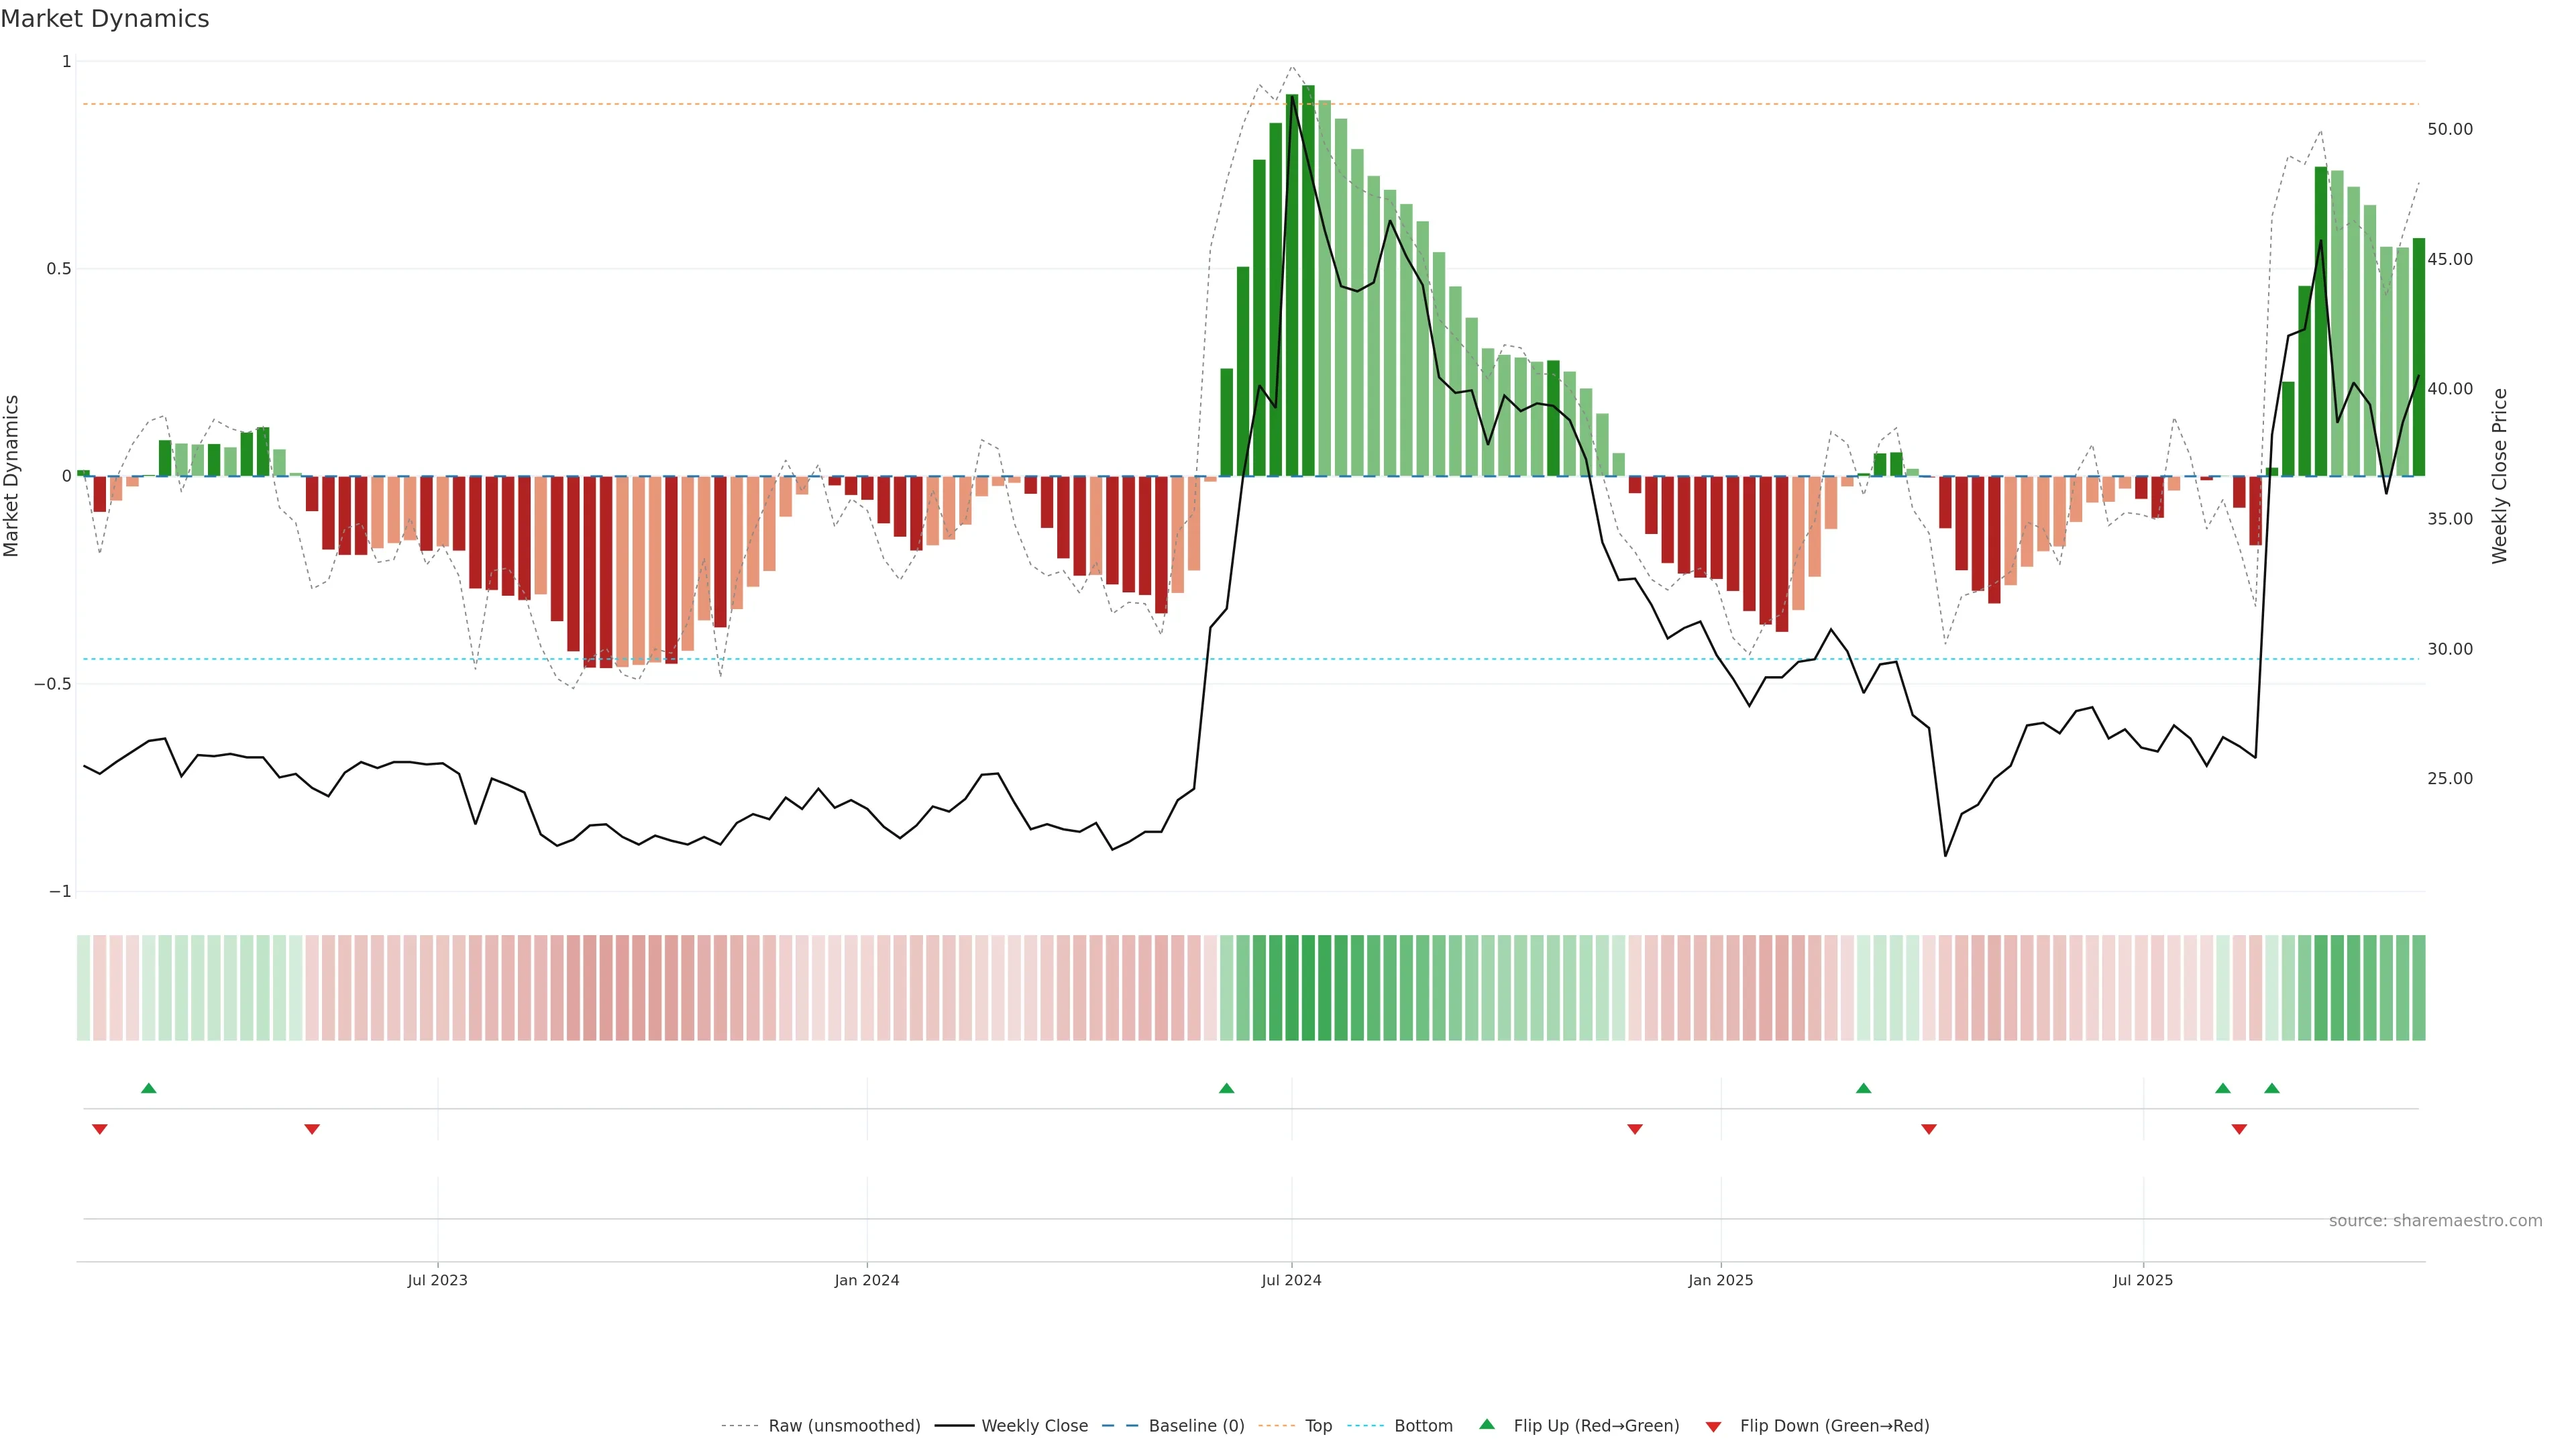The height and width of the screenshot is (1449, 2576).
Task: Click the rightmost dark green heat strip cell
Action: [x=2418, y=988]
